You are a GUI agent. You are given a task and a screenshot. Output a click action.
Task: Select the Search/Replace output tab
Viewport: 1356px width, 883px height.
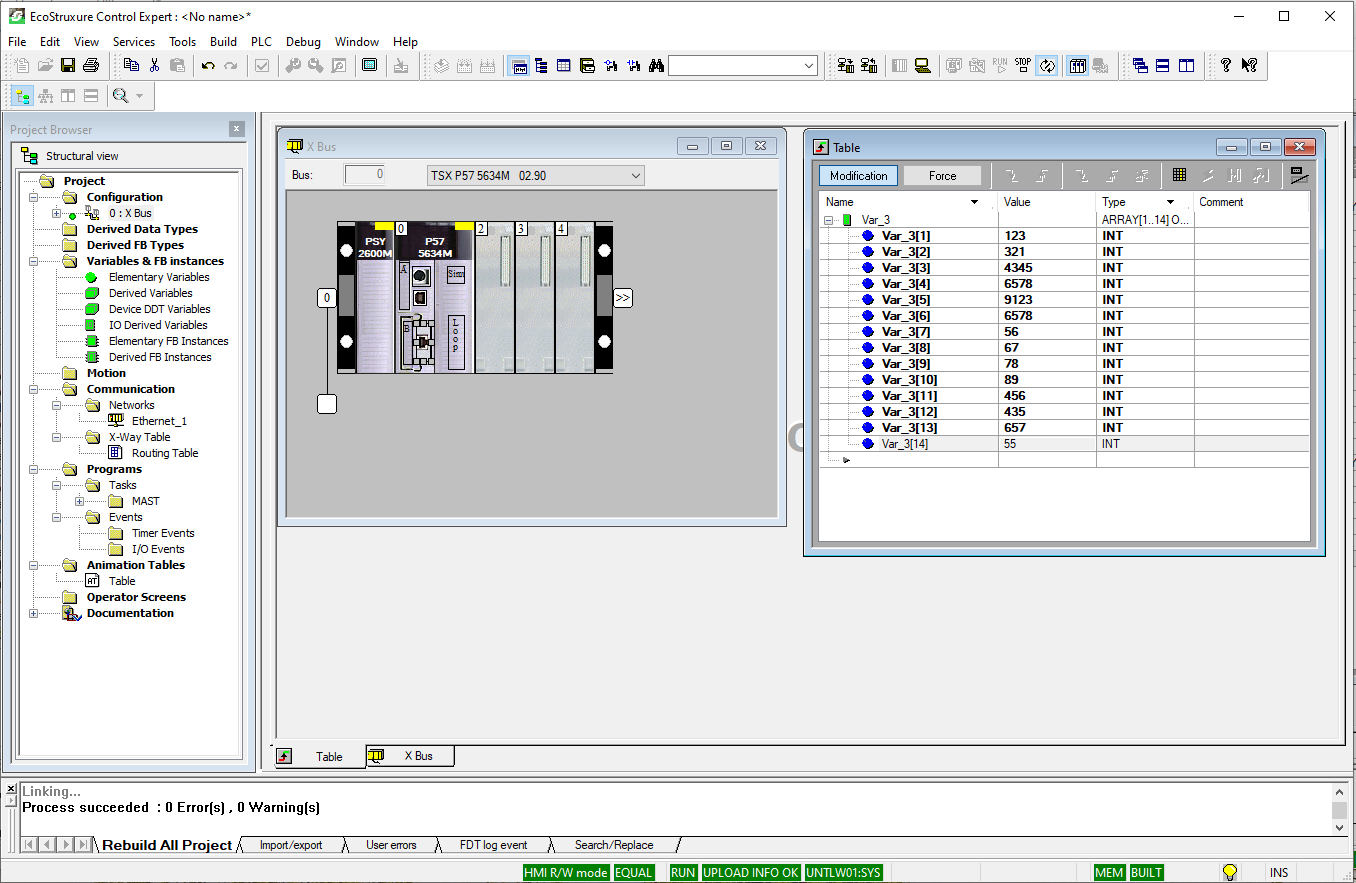[614, 845]
